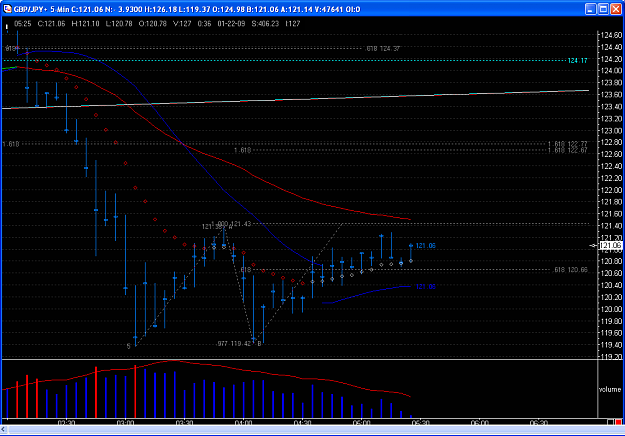Click the boxed current price 121.06 on the price axis
The image size is (625, 436).
tap(611, 245)
